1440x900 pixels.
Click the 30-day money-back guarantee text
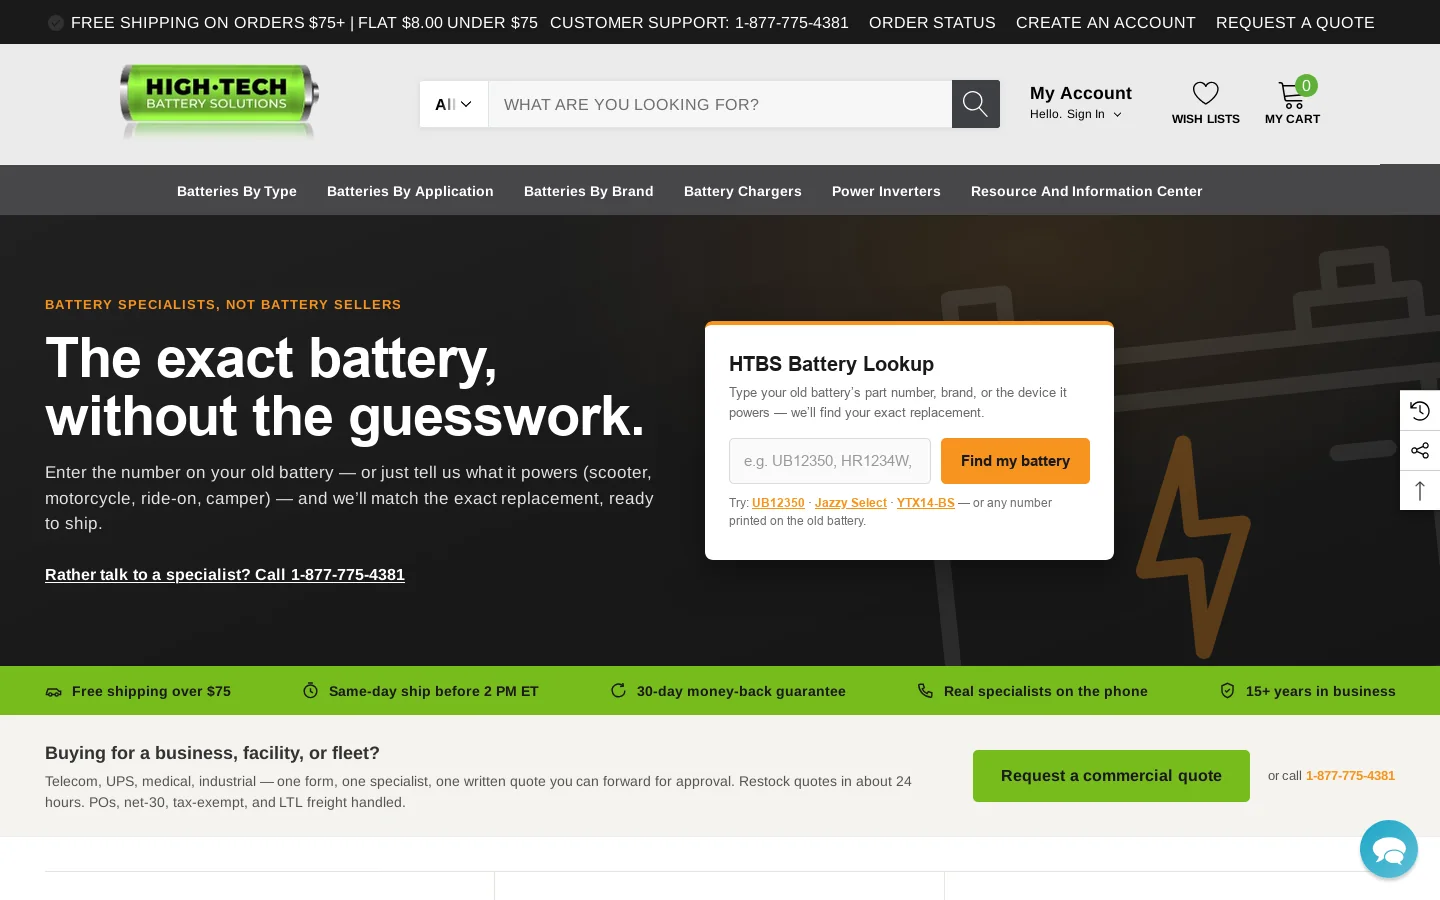coord(741,691)
